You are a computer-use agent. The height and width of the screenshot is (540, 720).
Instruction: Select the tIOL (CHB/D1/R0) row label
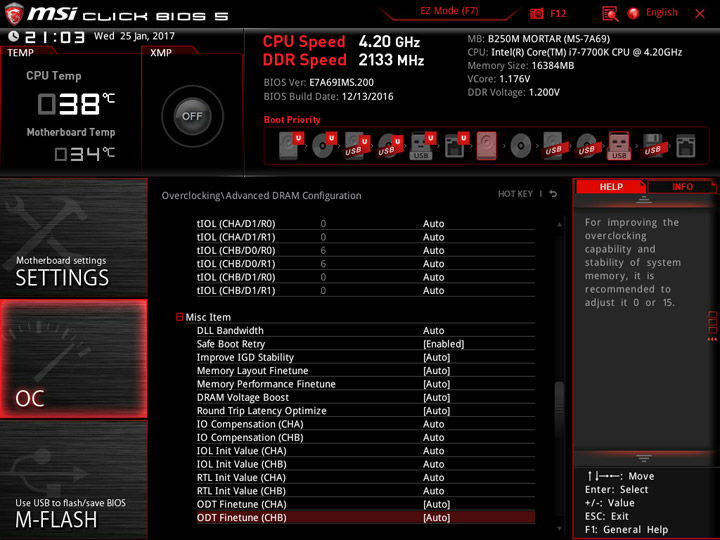pyautogui.click(x=236, y=277)
